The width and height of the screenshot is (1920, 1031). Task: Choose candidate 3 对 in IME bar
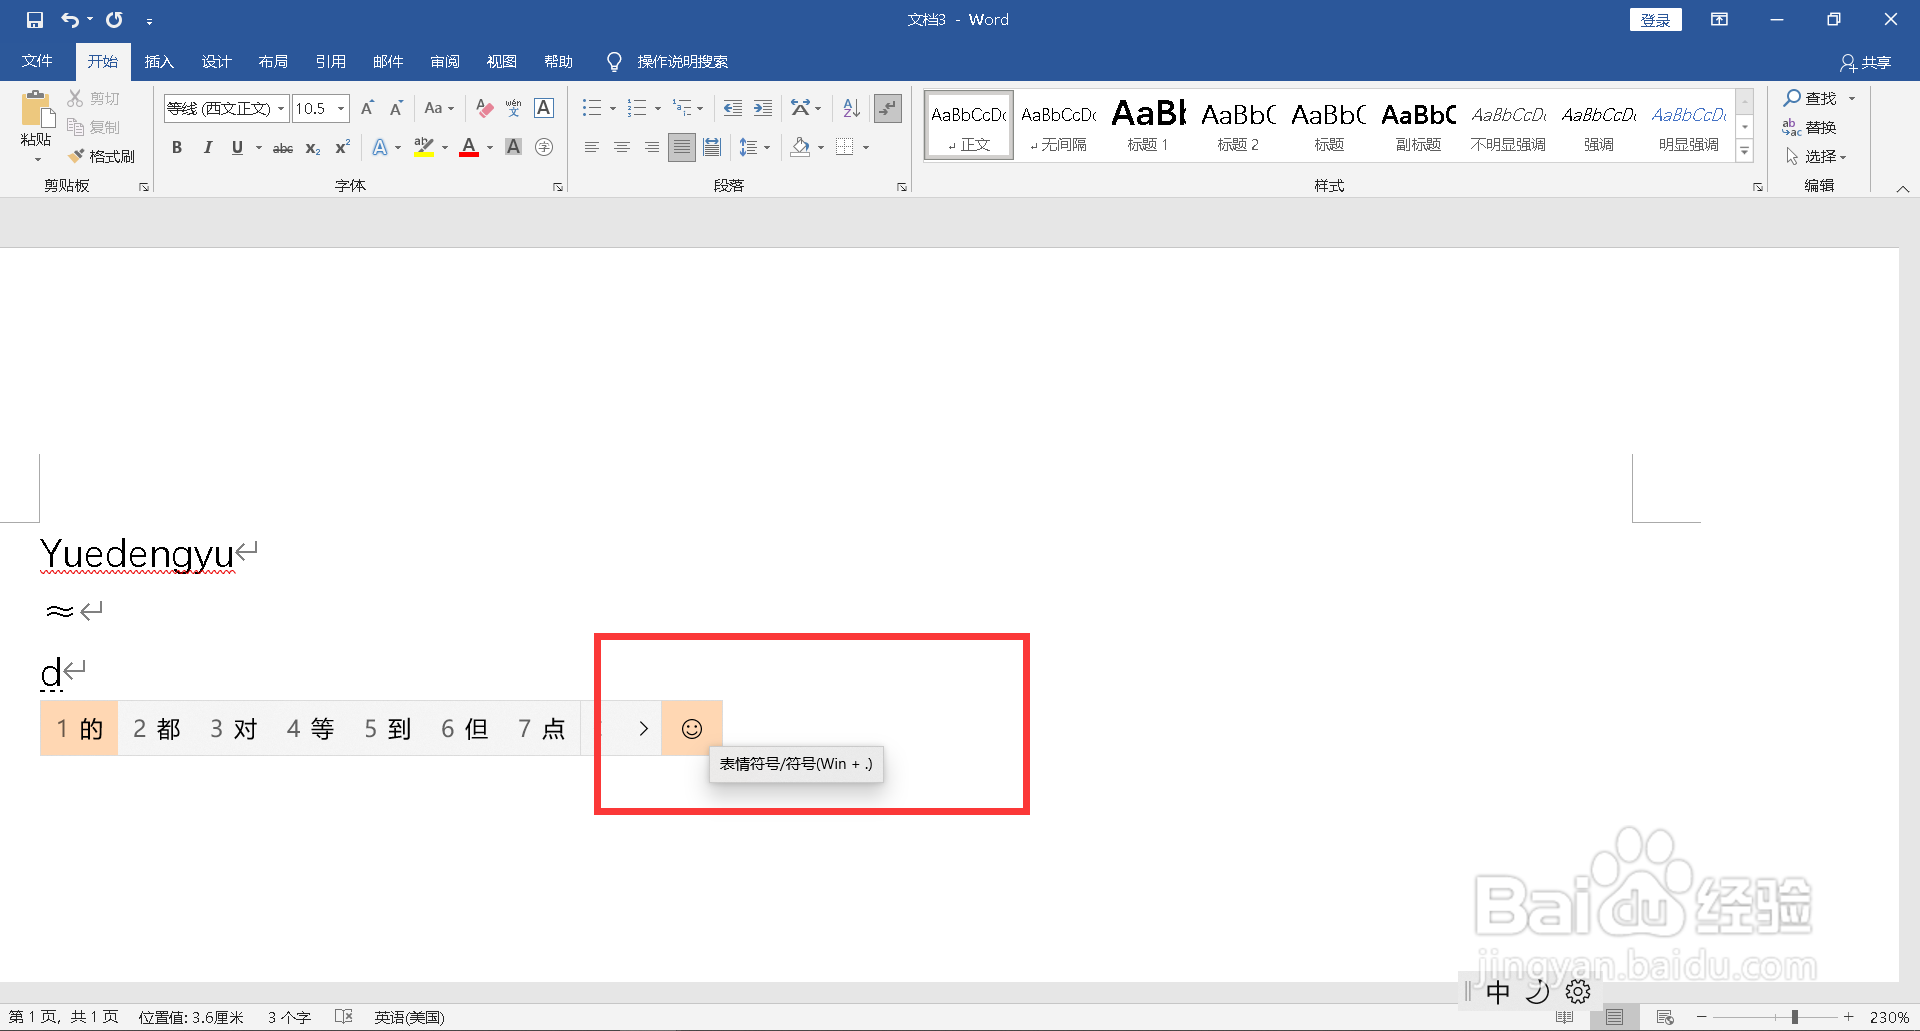click(234, 729)
